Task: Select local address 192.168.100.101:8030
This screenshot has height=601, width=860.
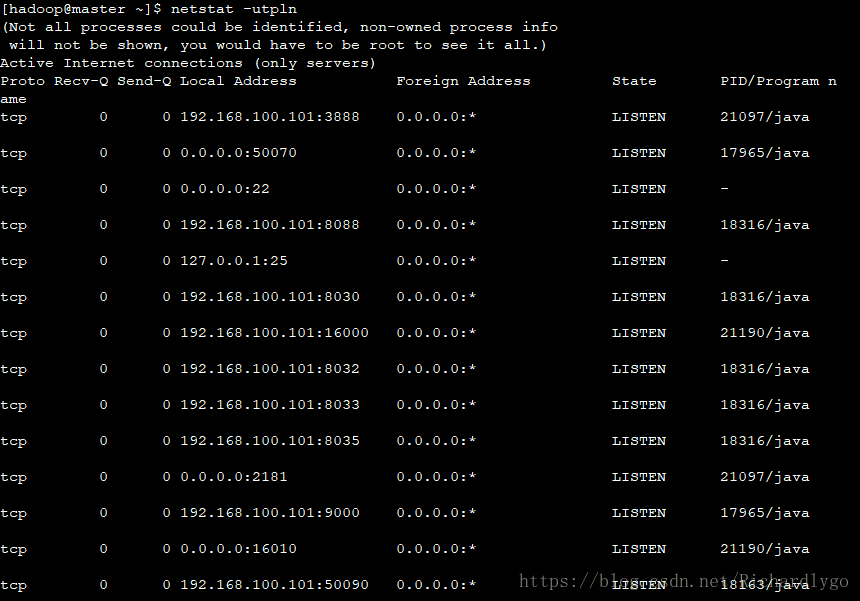Action: pos(270,297)
